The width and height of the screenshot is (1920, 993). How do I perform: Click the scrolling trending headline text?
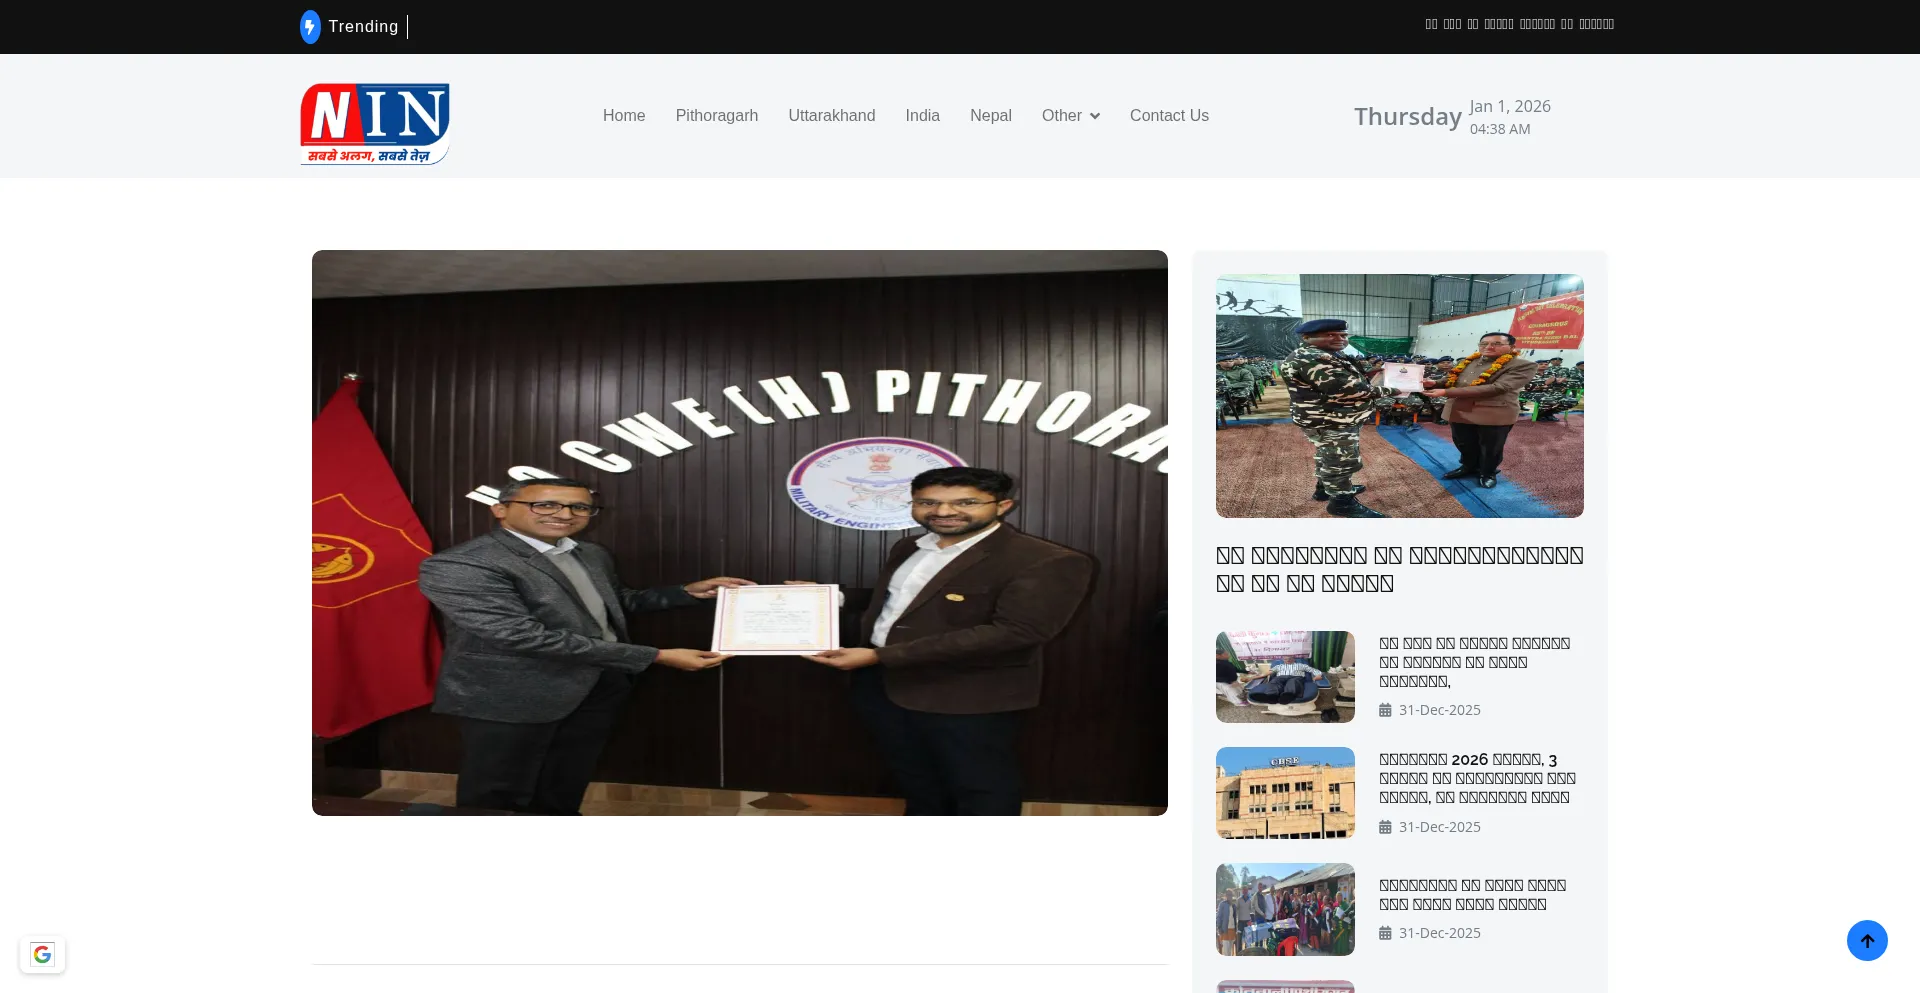[x=1519, y=24]
